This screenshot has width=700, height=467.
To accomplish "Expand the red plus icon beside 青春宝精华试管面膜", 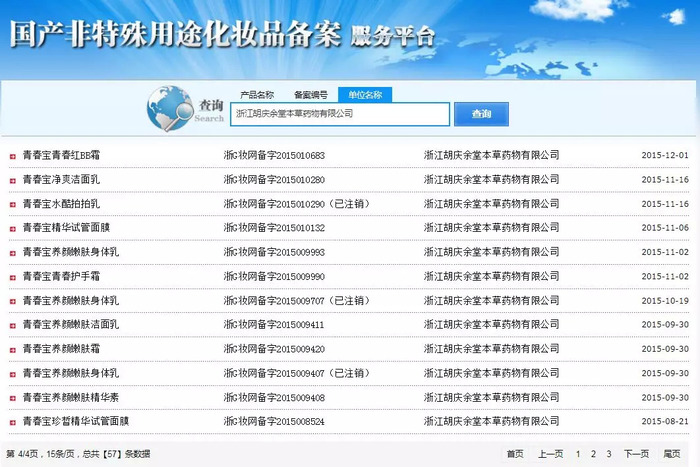I will (x=12, y=229).
